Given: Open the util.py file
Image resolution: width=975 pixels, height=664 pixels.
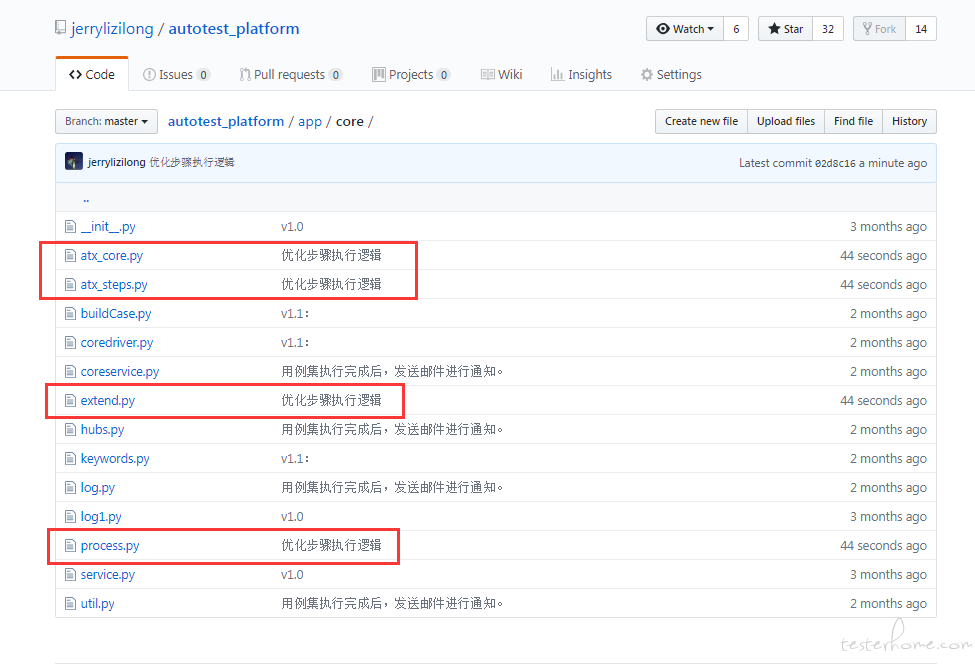Looking at the screenshot, I should click(98, 604).
